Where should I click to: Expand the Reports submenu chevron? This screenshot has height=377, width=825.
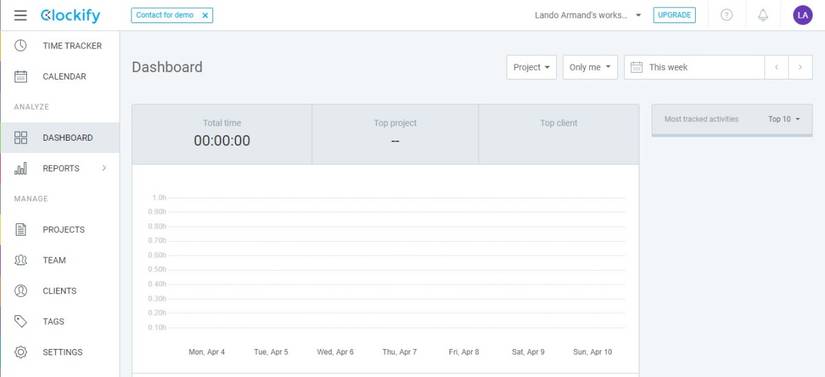104,168
